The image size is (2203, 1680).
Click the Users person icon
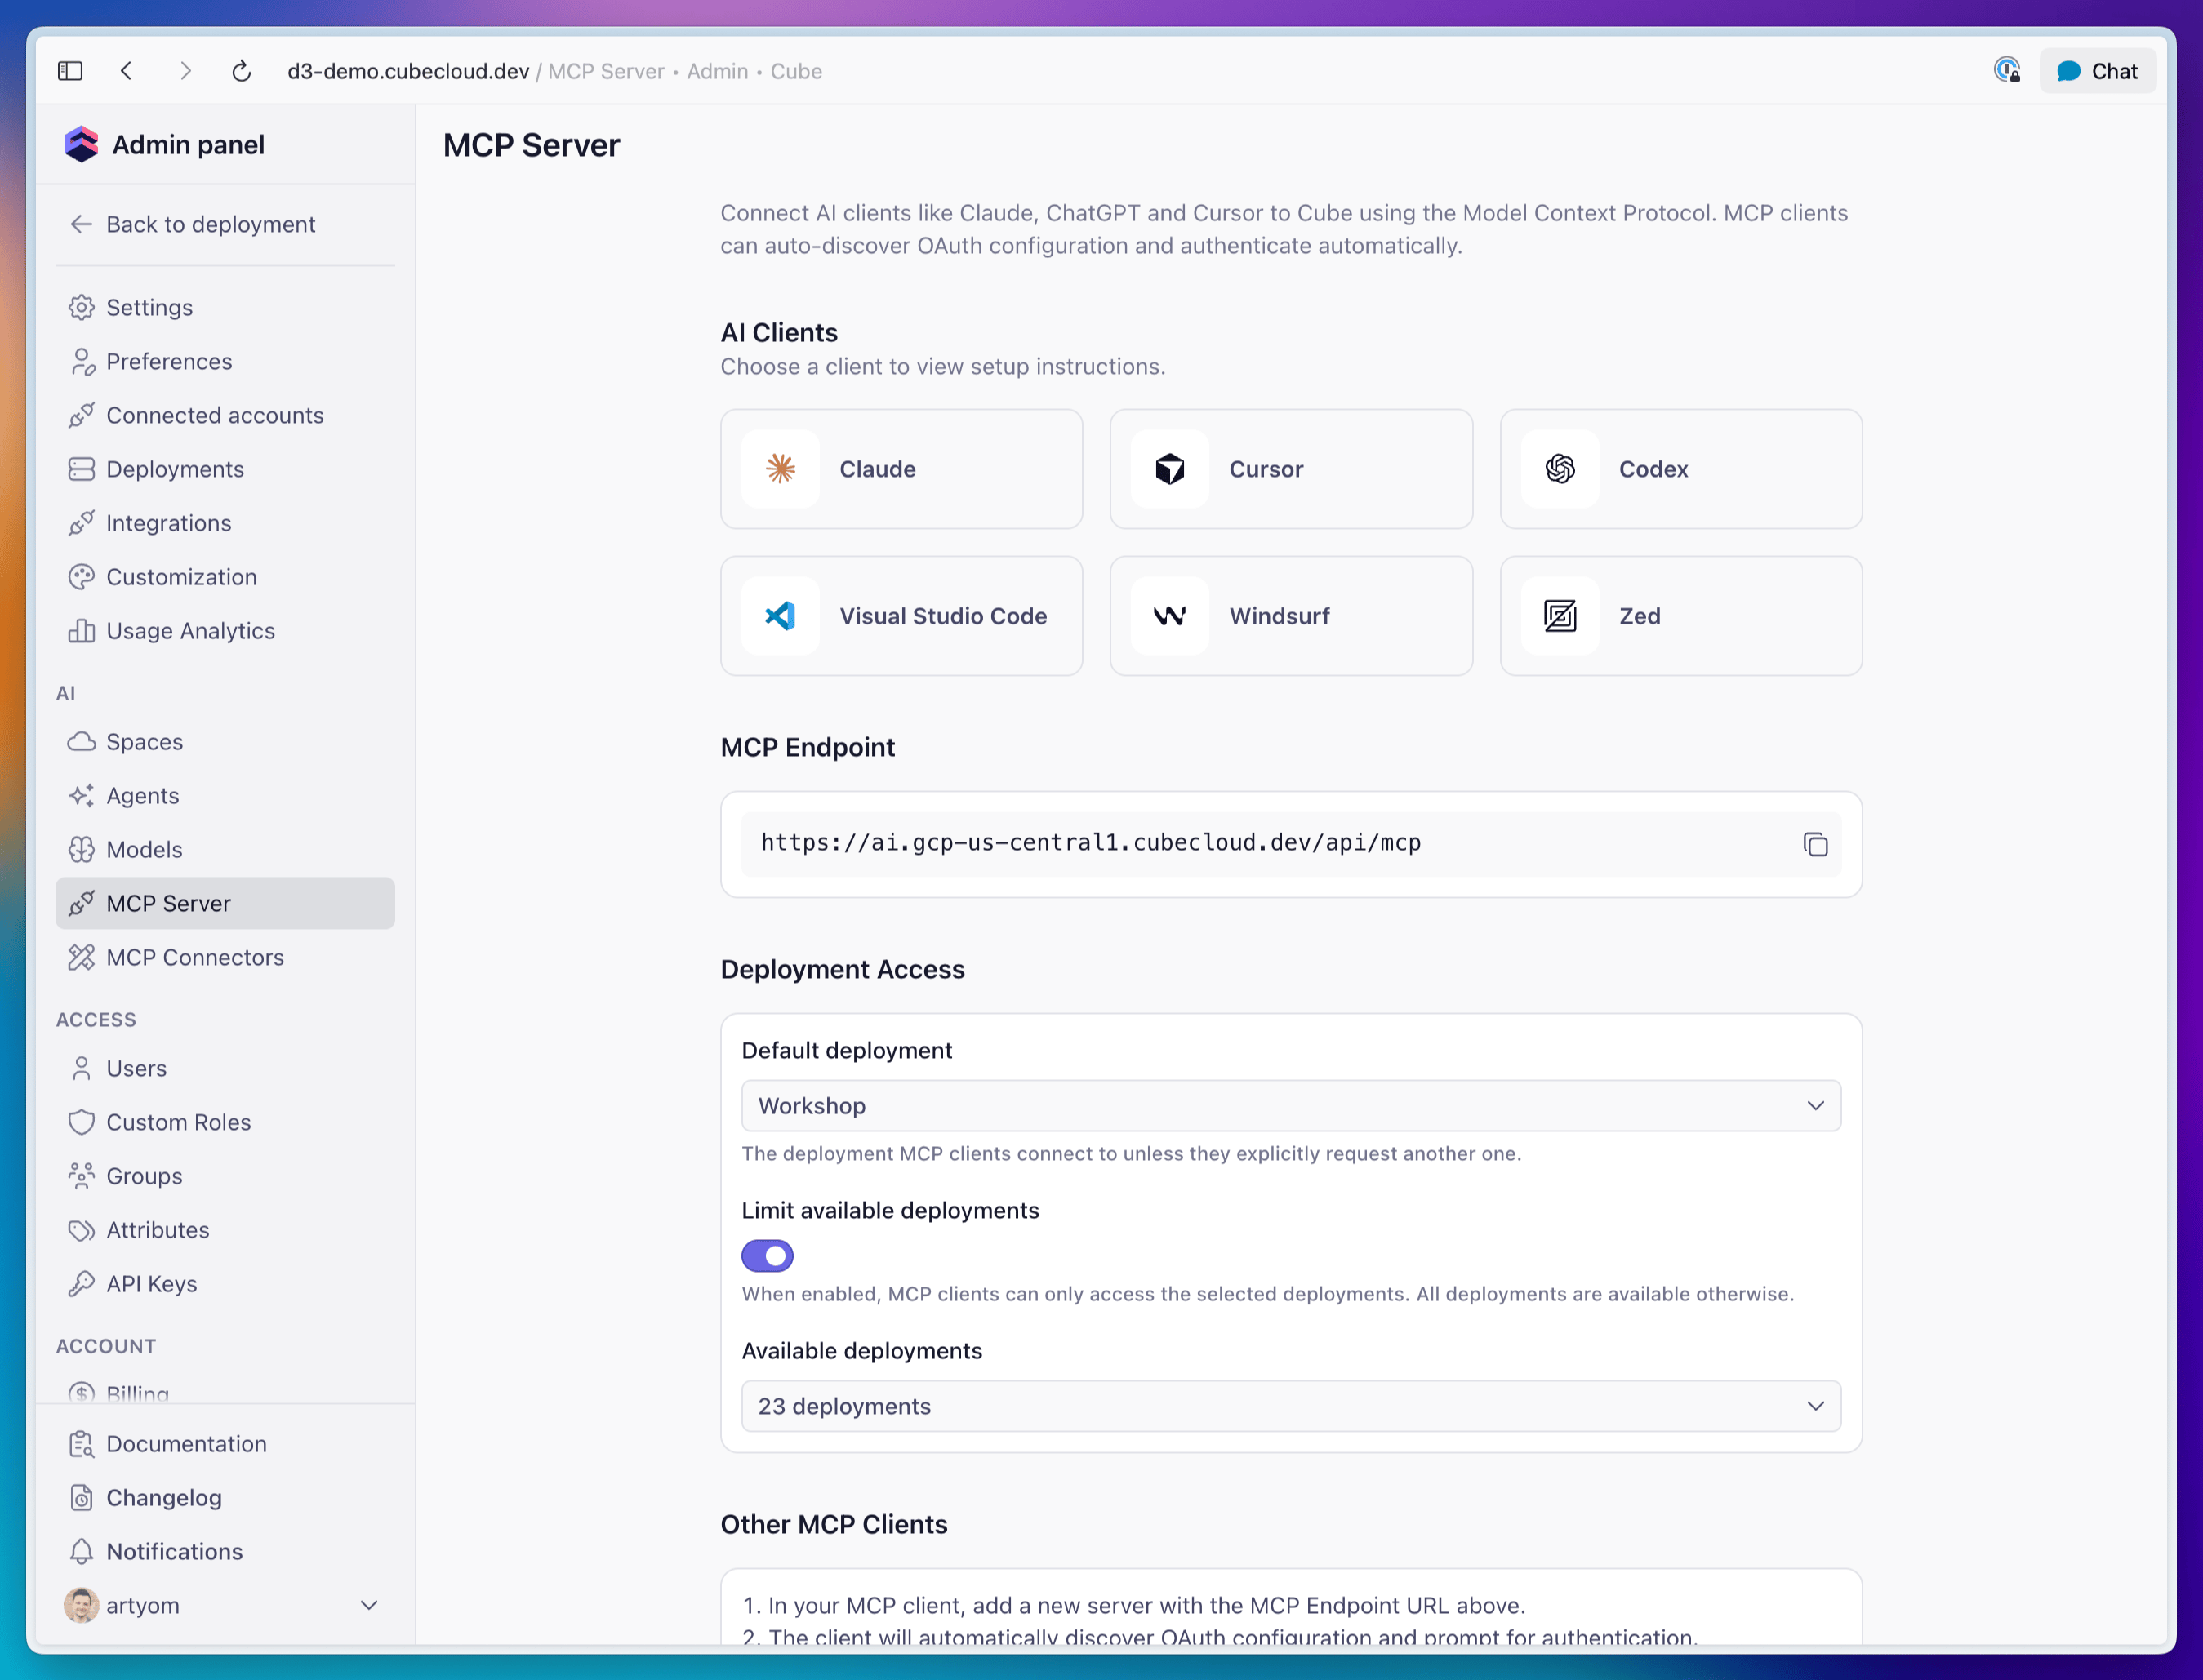pyautogui.click(x=81, y=1068)
